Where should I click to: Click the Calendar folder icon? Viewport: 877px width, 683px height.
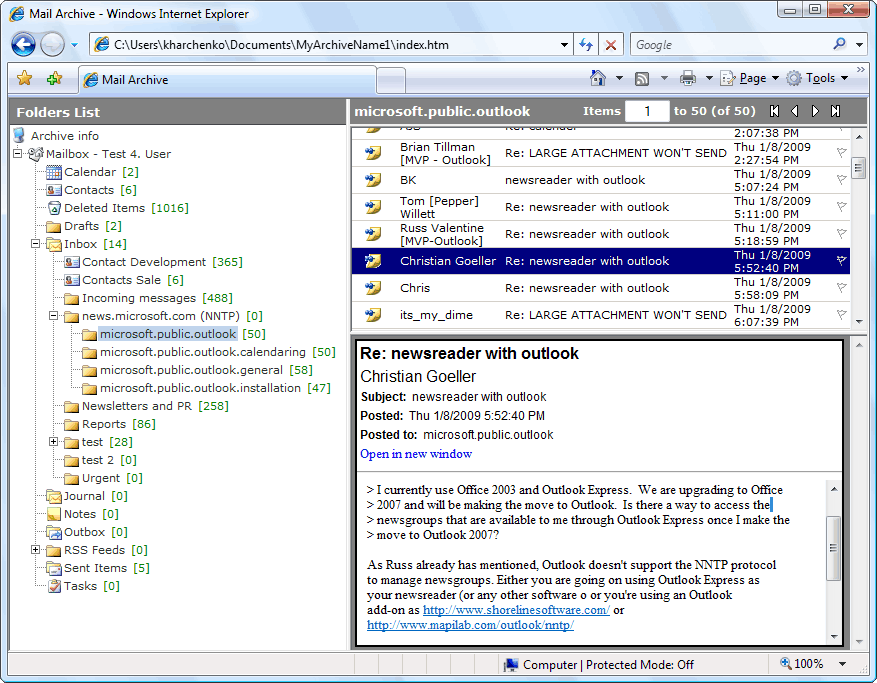(x=54, y=172)
